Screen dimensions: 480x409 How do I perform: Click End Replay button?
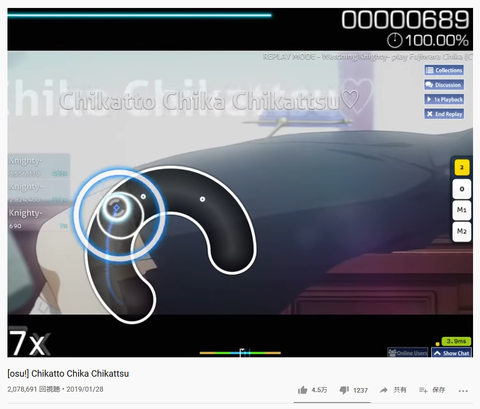pyautogui.click(x=444, y=114)
